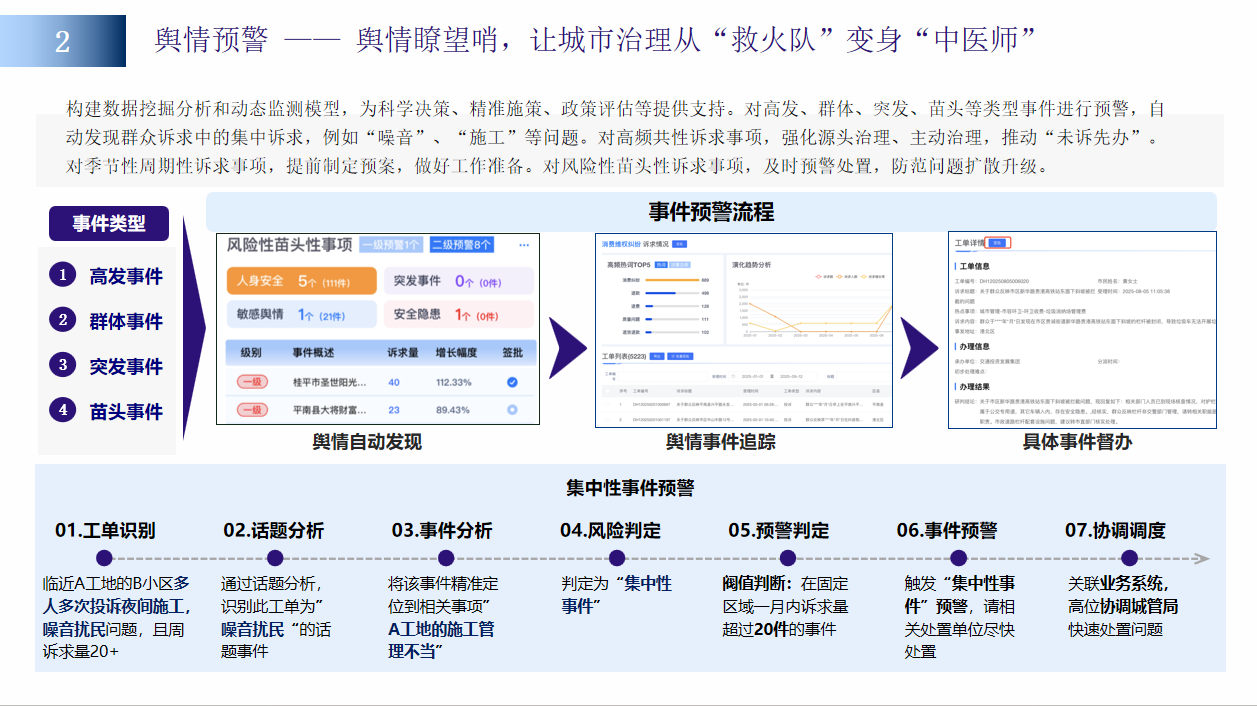Click the highlighted 督办 button in 工单详情

[x=997, y=243]
